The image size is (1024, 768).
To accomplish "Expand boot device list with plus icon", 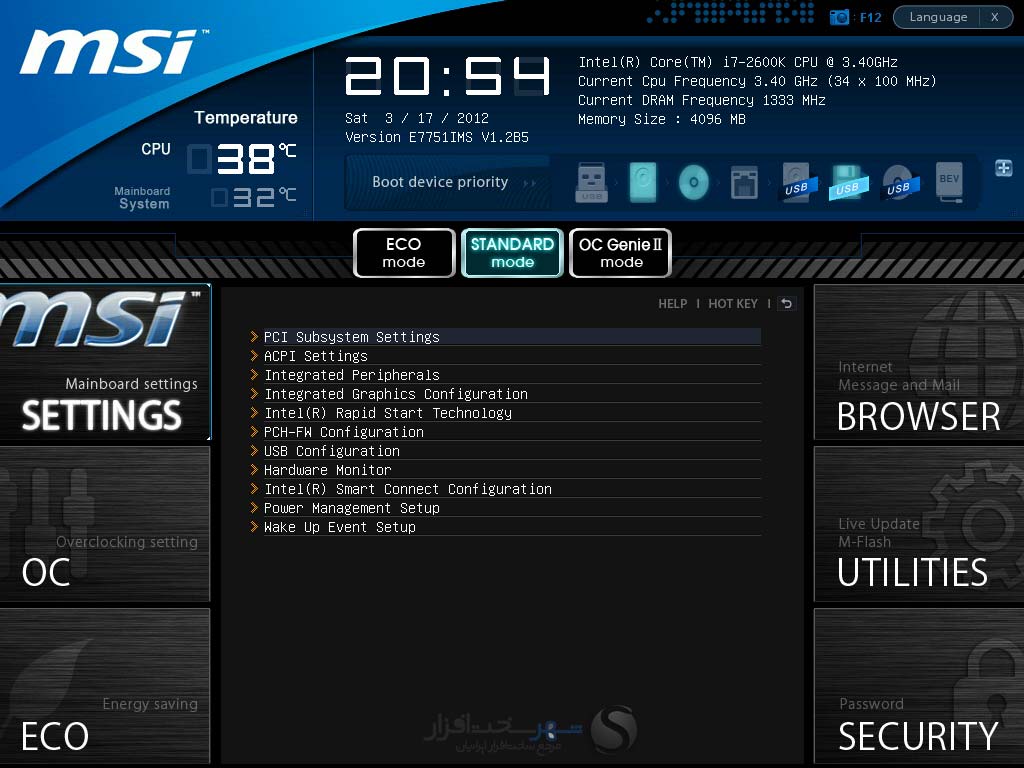I will point(1004,168).
